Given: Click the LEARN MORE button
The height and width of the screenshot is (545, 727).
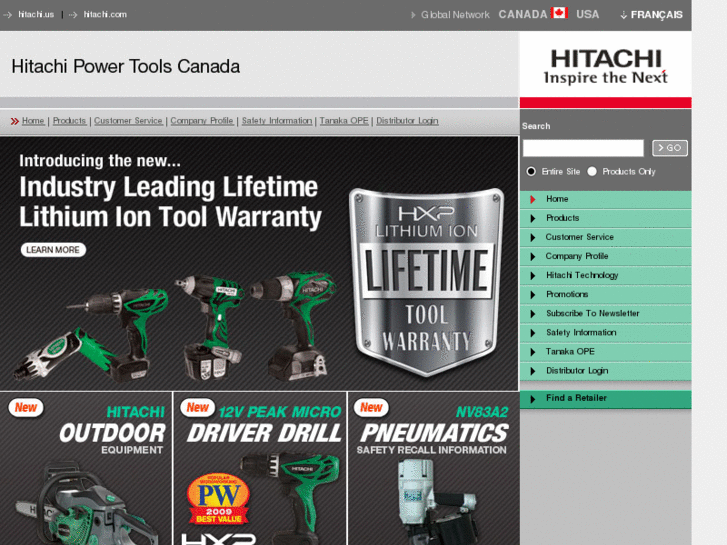Looking at the screenshot, I should [x=53, y=250].
